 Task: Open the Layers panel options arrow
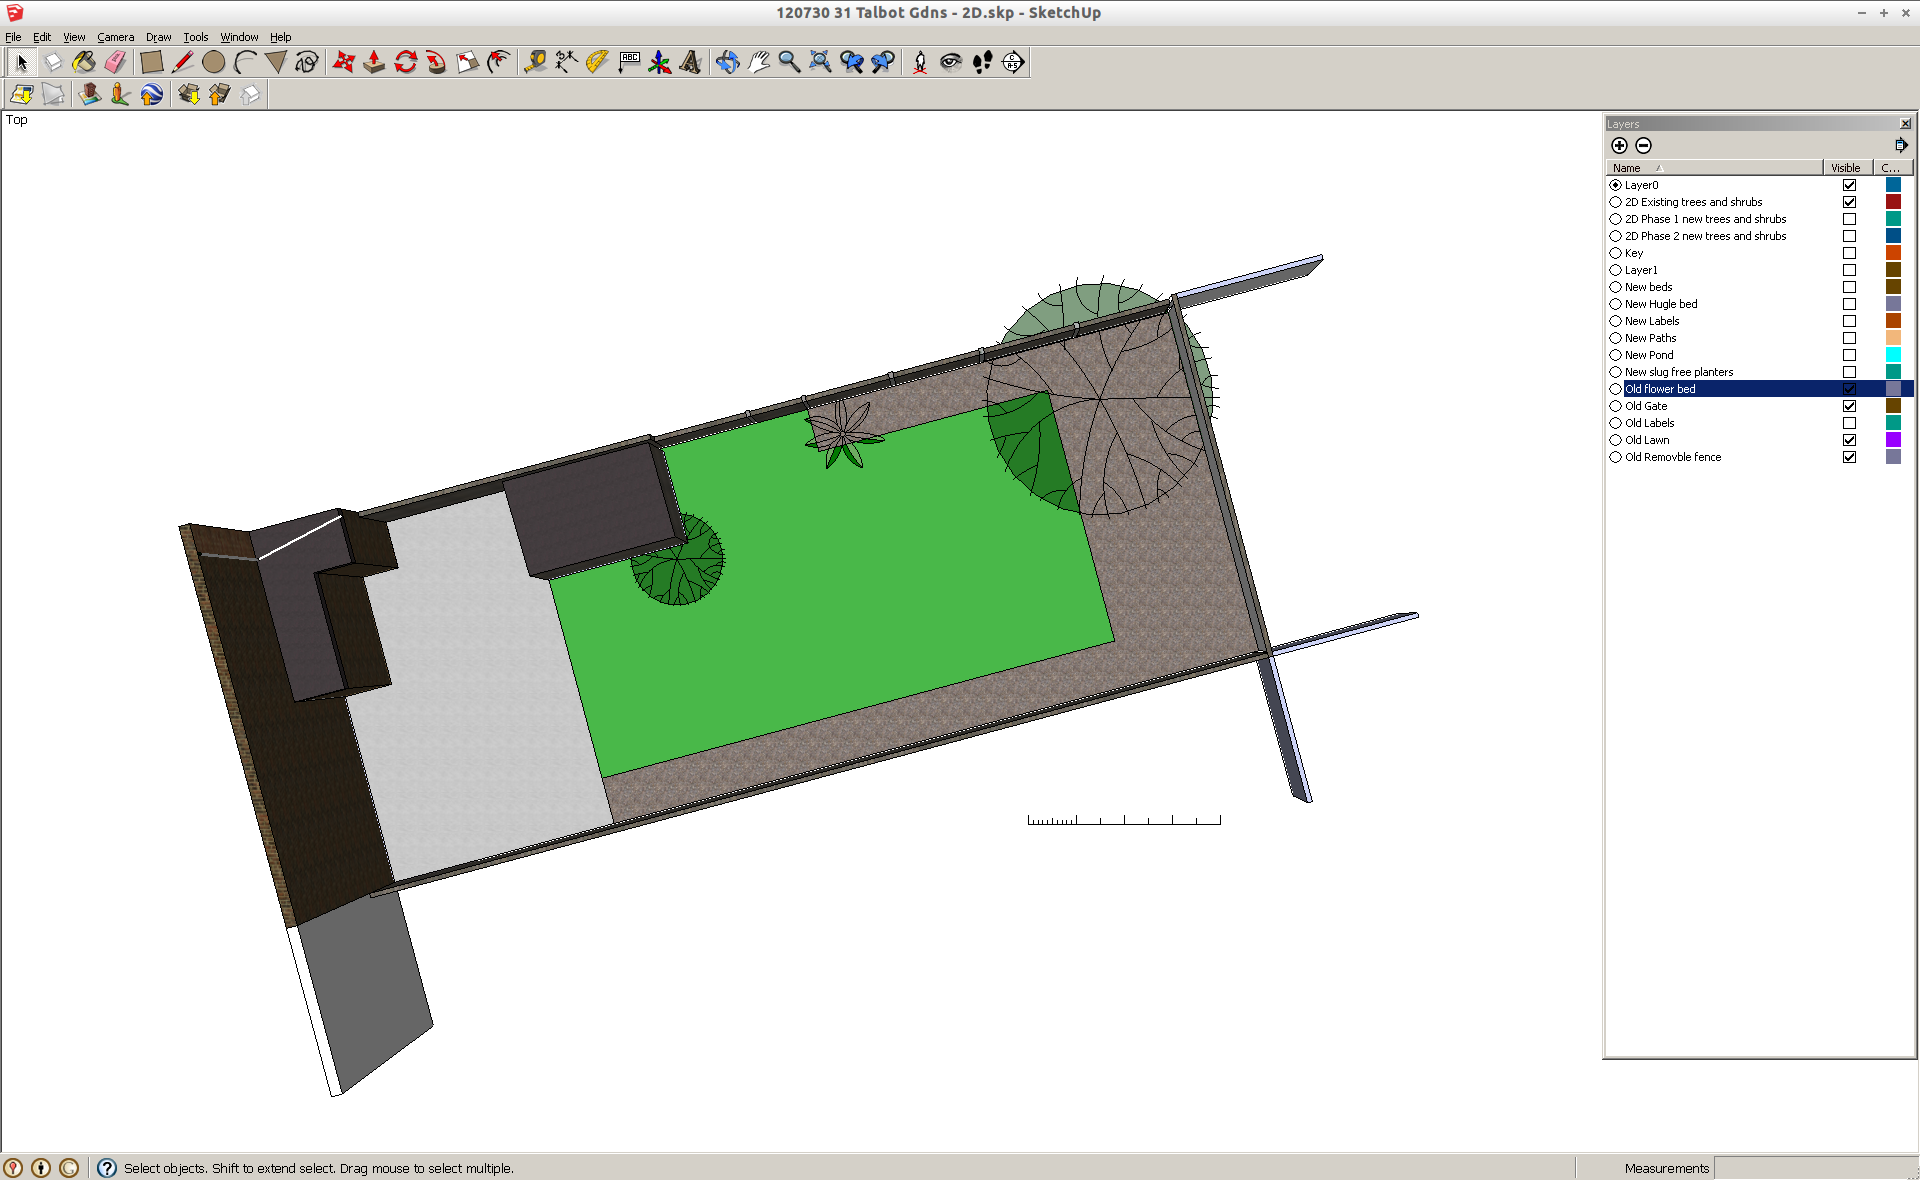point(1901,144)
